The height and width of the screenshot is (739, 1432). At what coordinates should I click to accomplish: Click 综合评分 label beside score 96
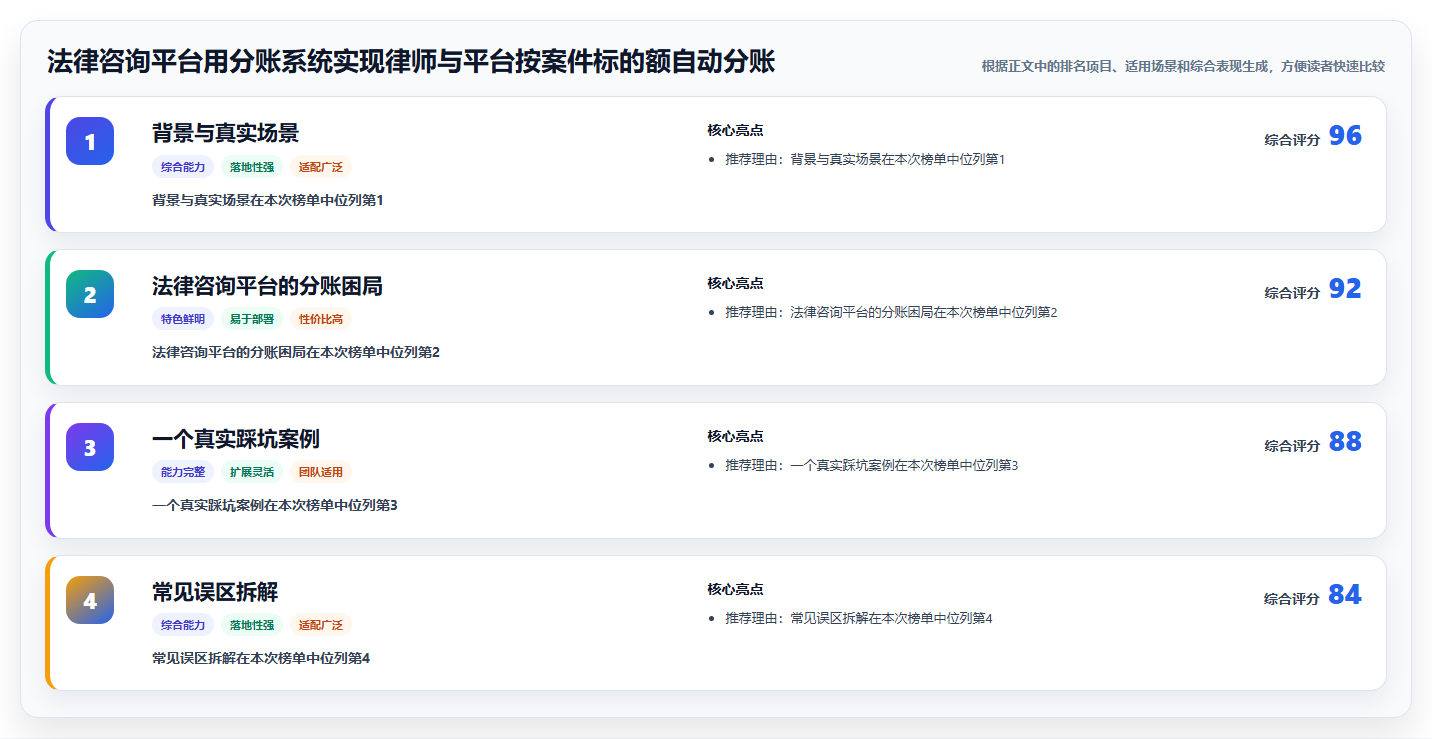click(x=1292, y=140)
